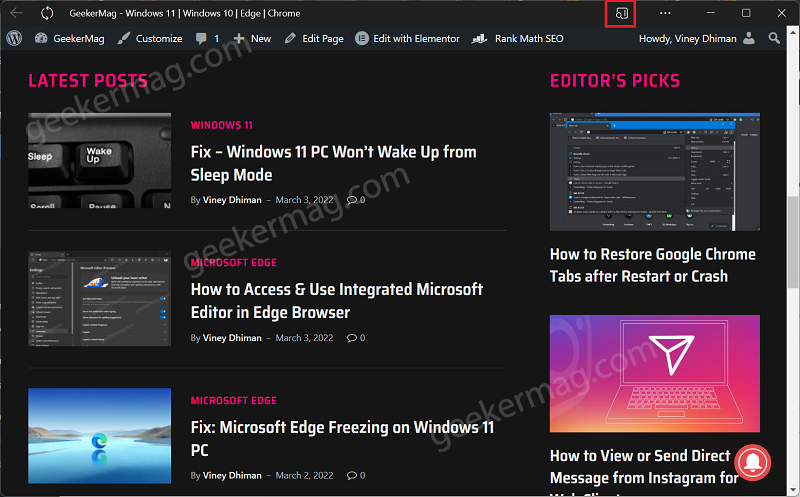This screenshot has width=800, height=497.
Task: Open the New content menu
Action: (261, 39)
